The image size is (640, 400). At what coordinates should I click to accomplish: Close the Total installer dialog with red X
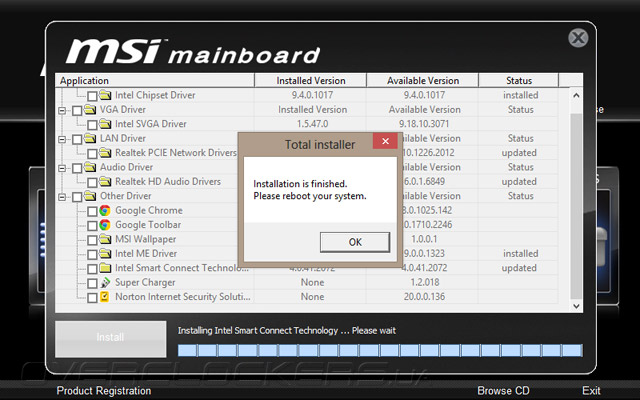coord(385,141)
